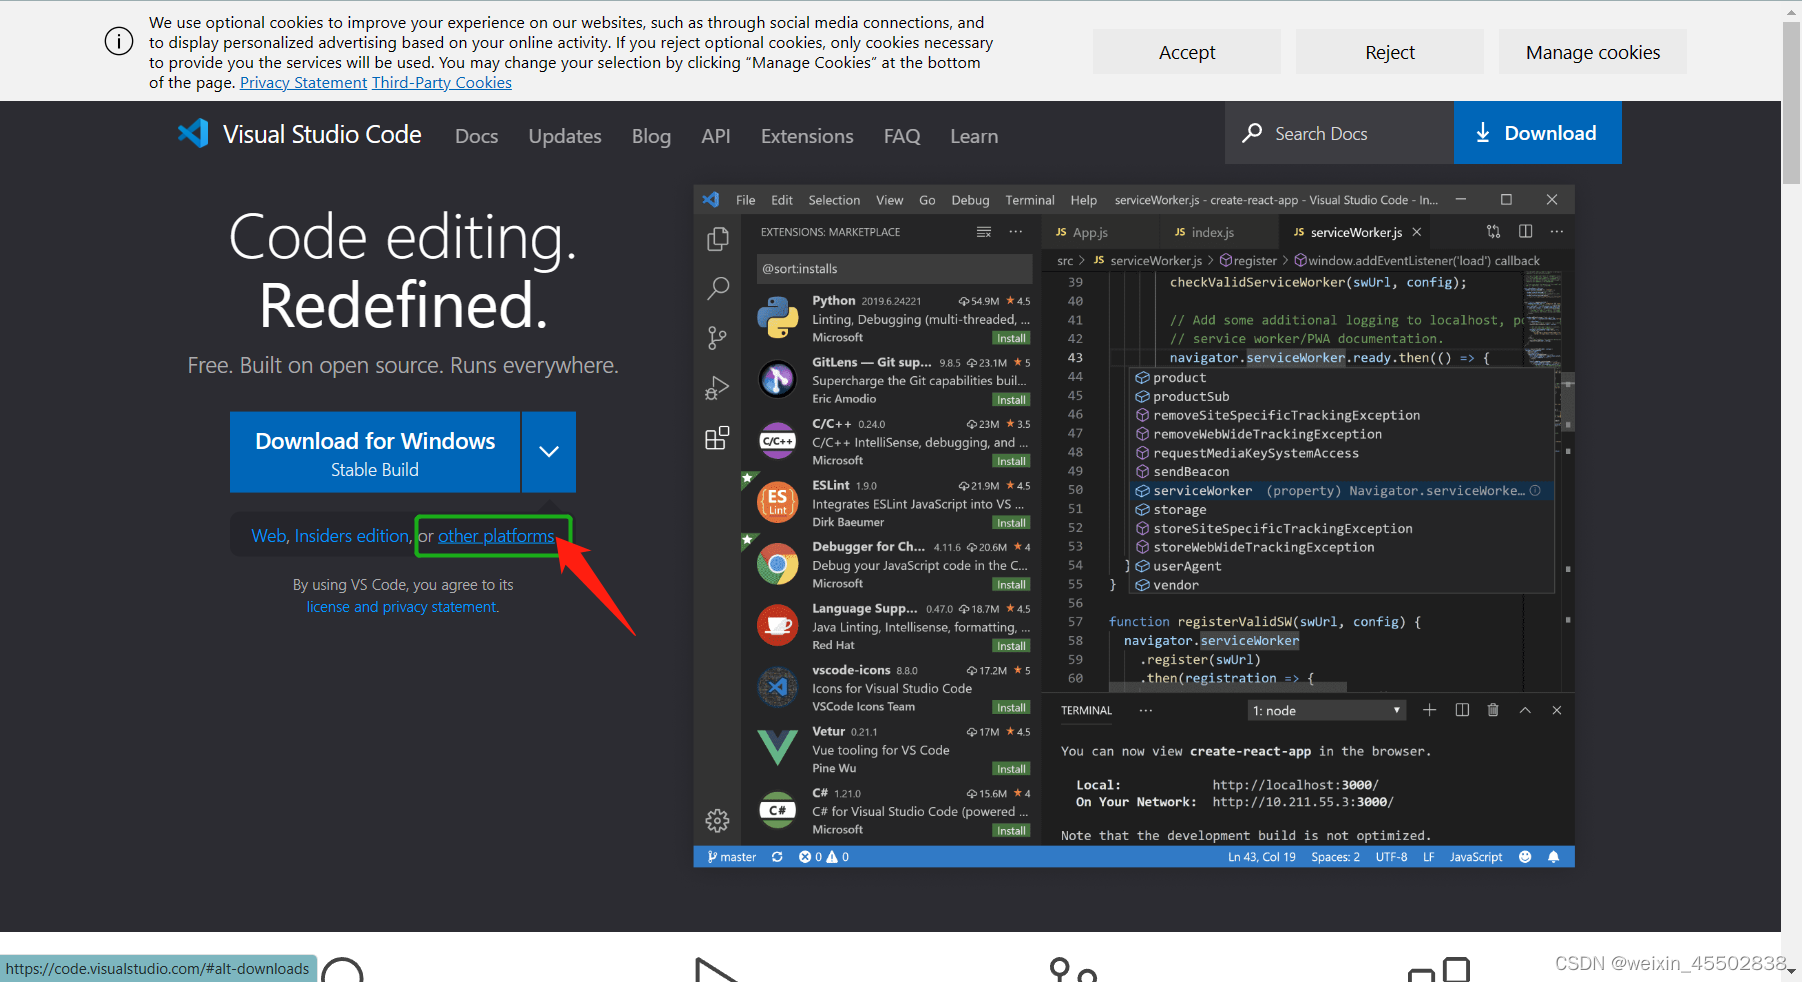
Task: Open the Third-Party Cookies link
Action: [x=442, y=83]
